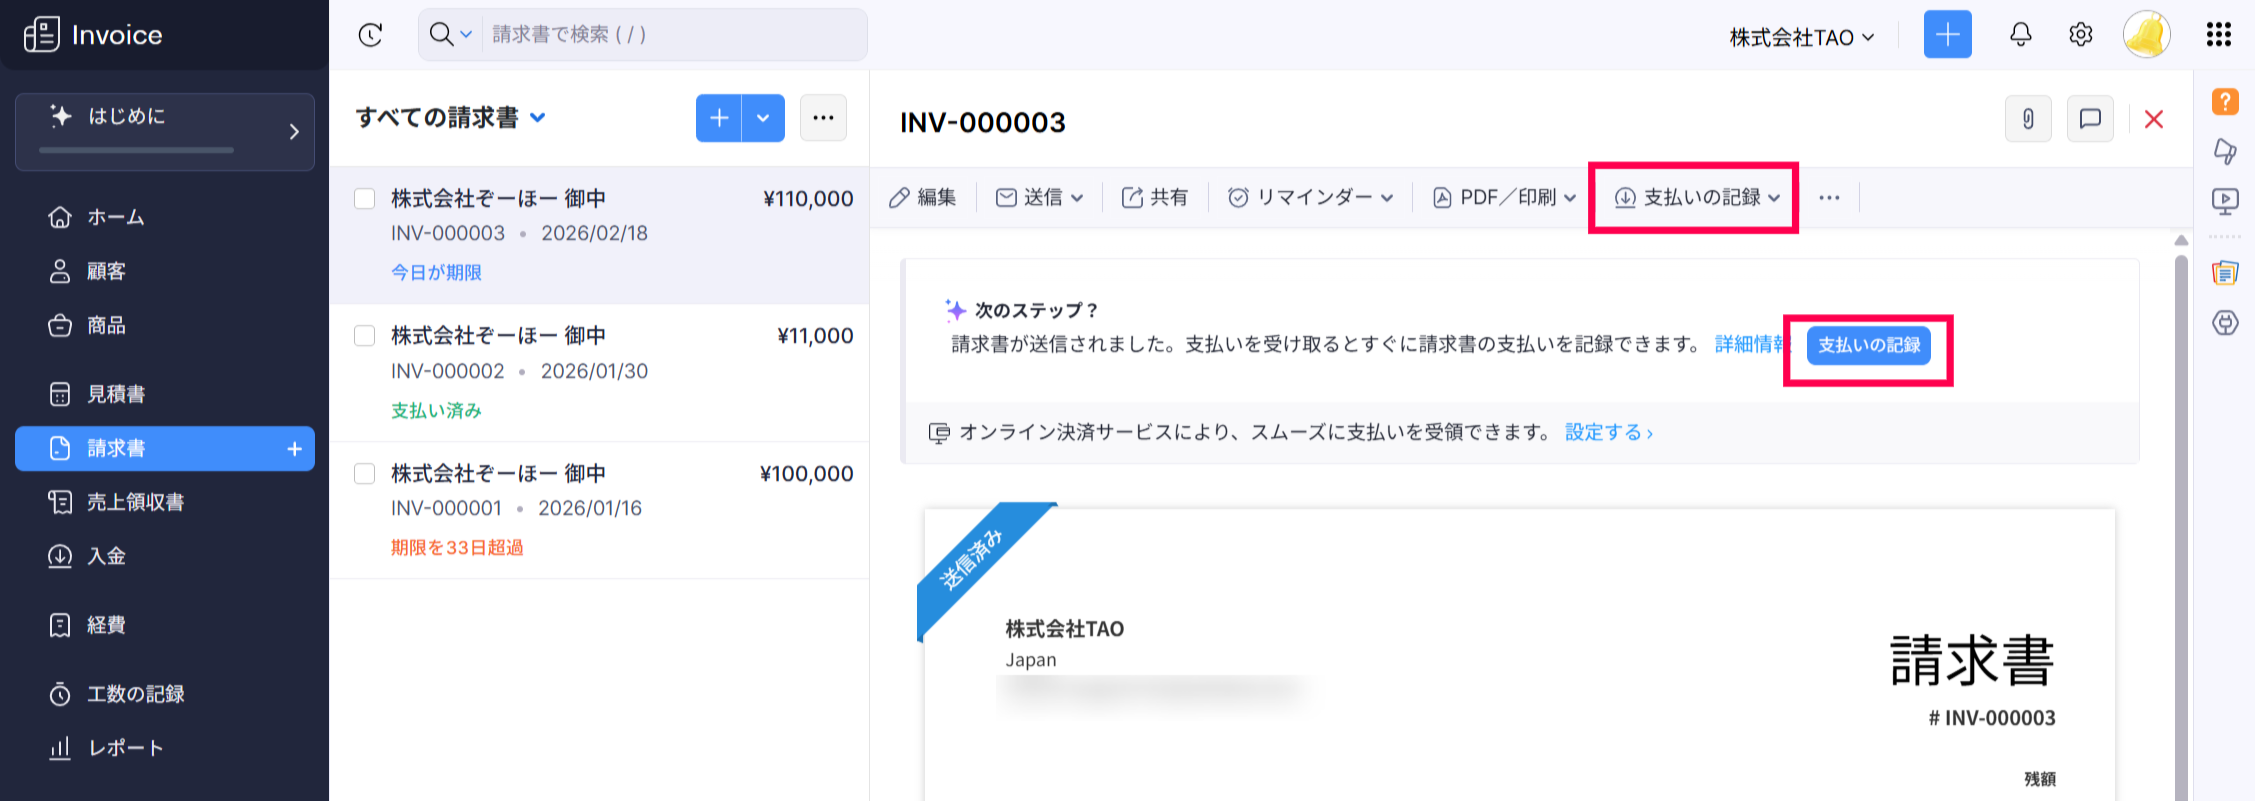Go to 見積書 in the sidebar

click(116, 394)
